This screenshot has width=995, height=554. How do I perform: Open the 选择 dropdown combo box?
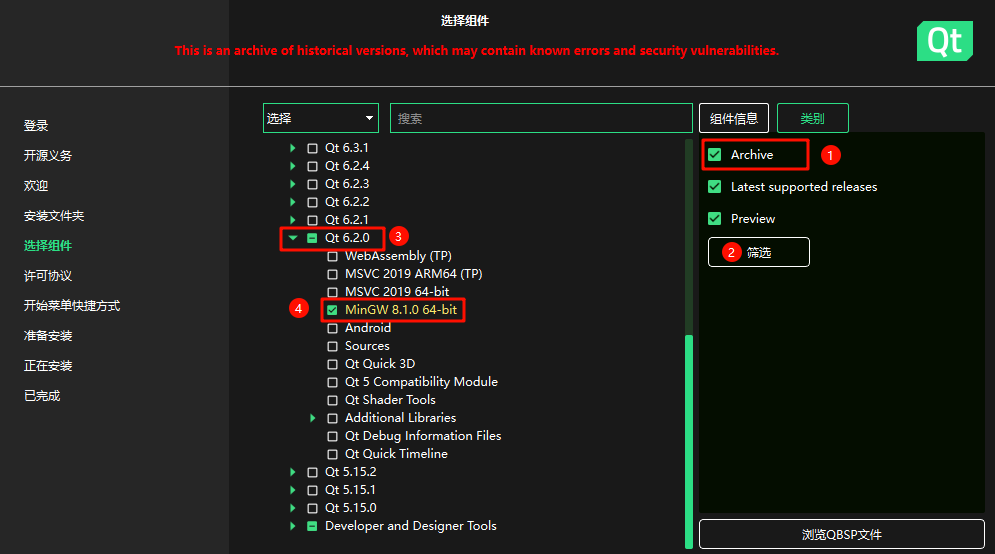point(320,118)
